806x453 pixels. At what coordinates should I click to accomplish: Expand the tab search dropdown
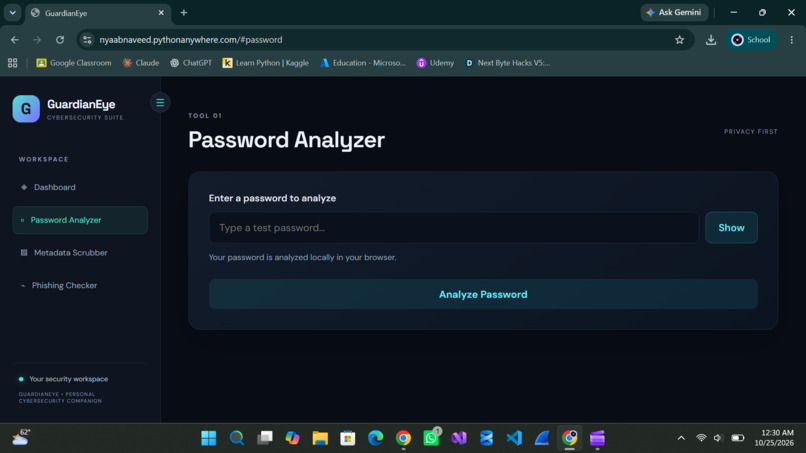pos(12,13)
